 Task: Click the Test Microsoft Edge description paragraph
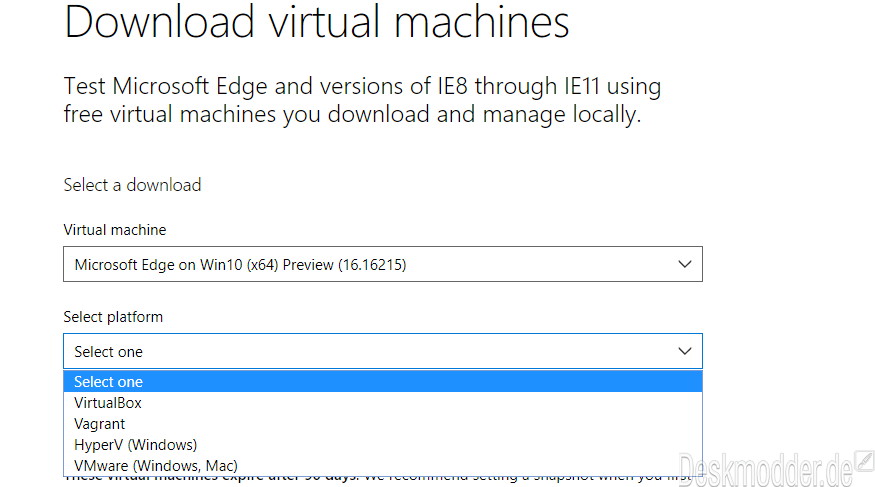(362, 100)
